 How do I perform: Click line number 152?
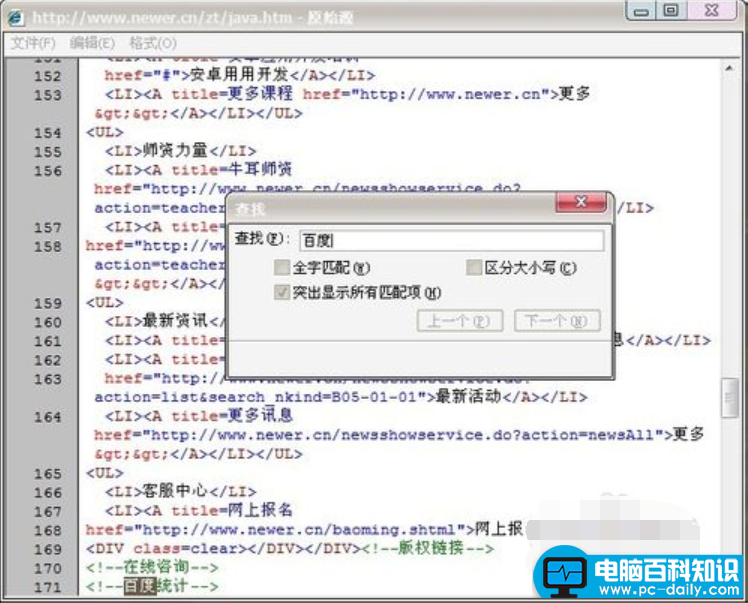pyautogui.click(x=48, y=76)
